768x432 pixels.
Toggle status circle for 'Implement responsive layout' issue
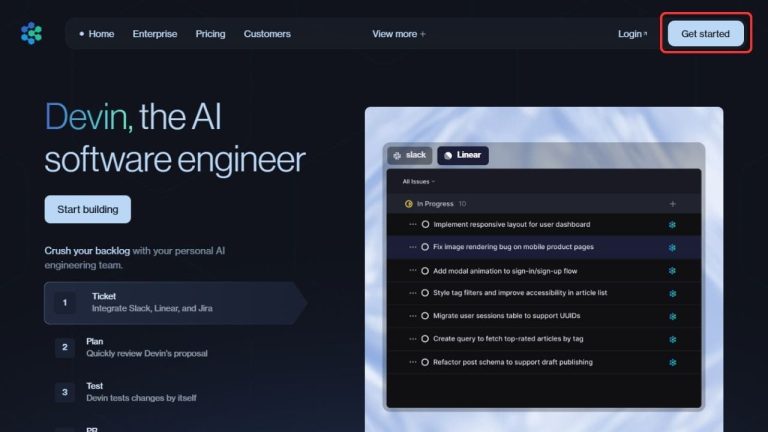click(425, 224)
